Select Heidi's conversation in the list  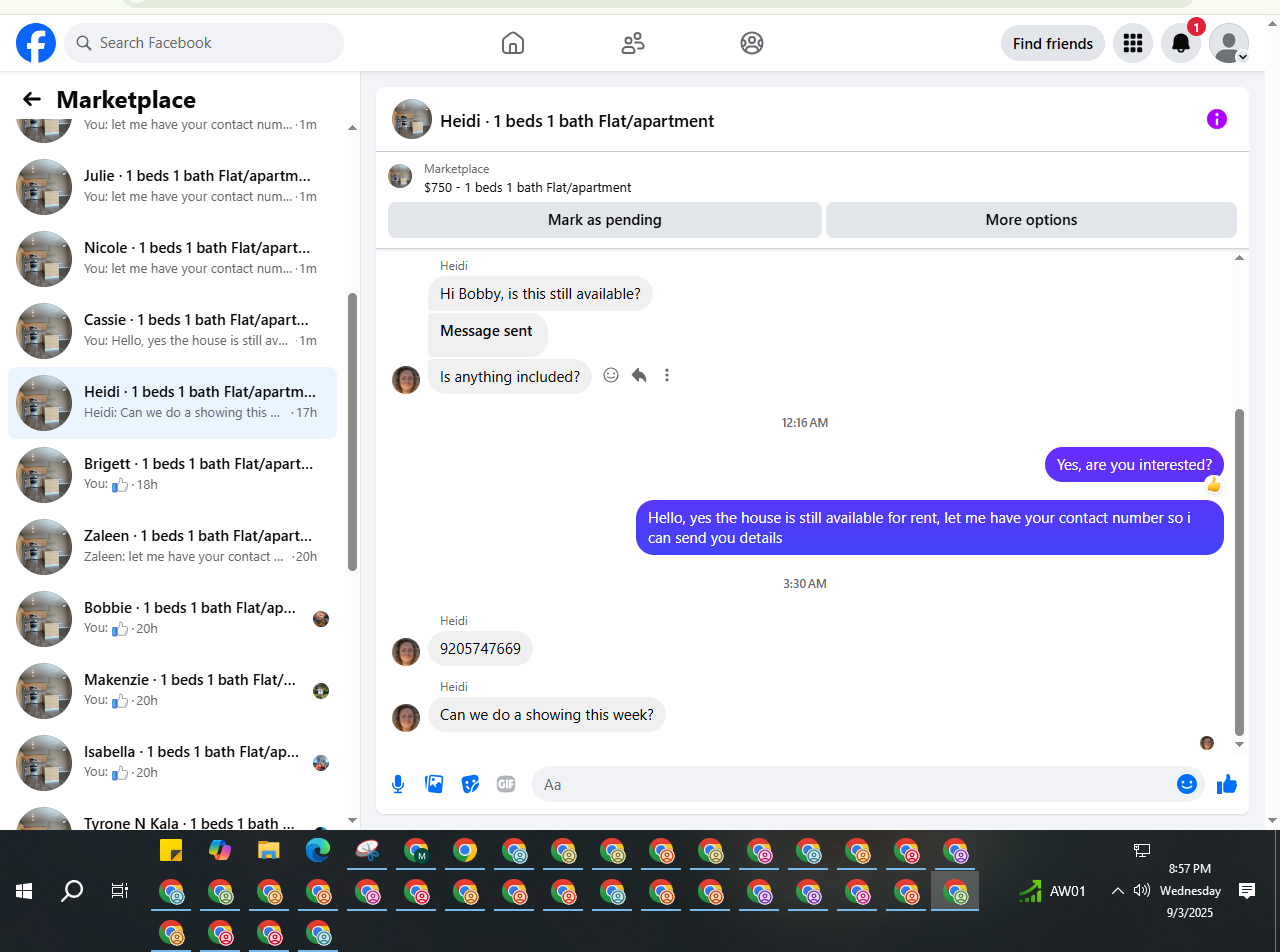coord(172,403)
